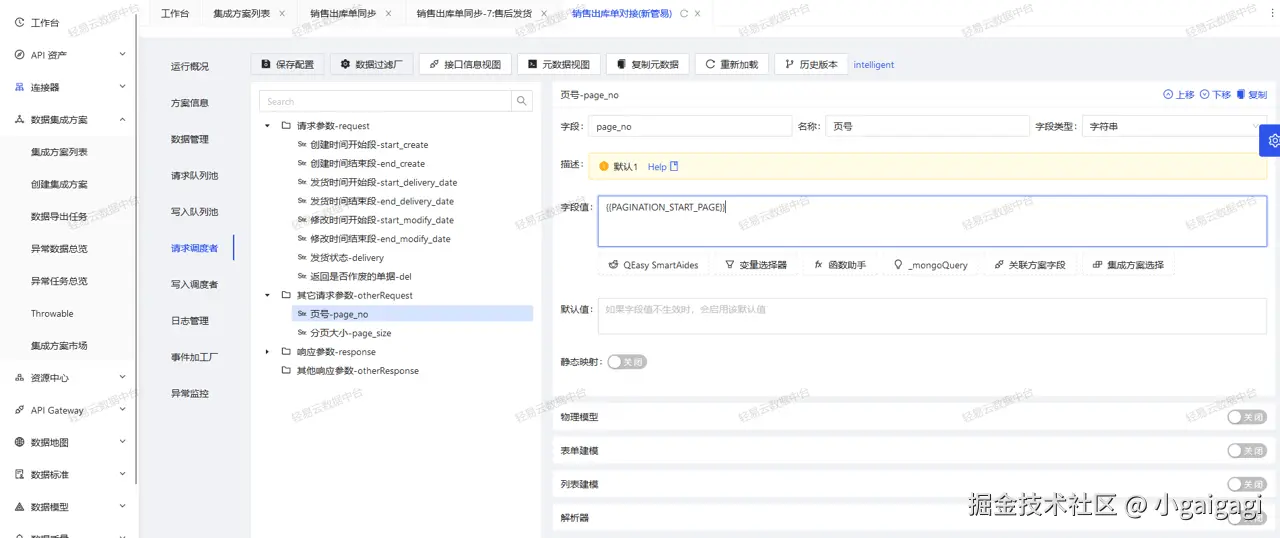
Task: Refresh the 销售出库单对接 tab with its reload icon
Action: (x=684, y=14)
